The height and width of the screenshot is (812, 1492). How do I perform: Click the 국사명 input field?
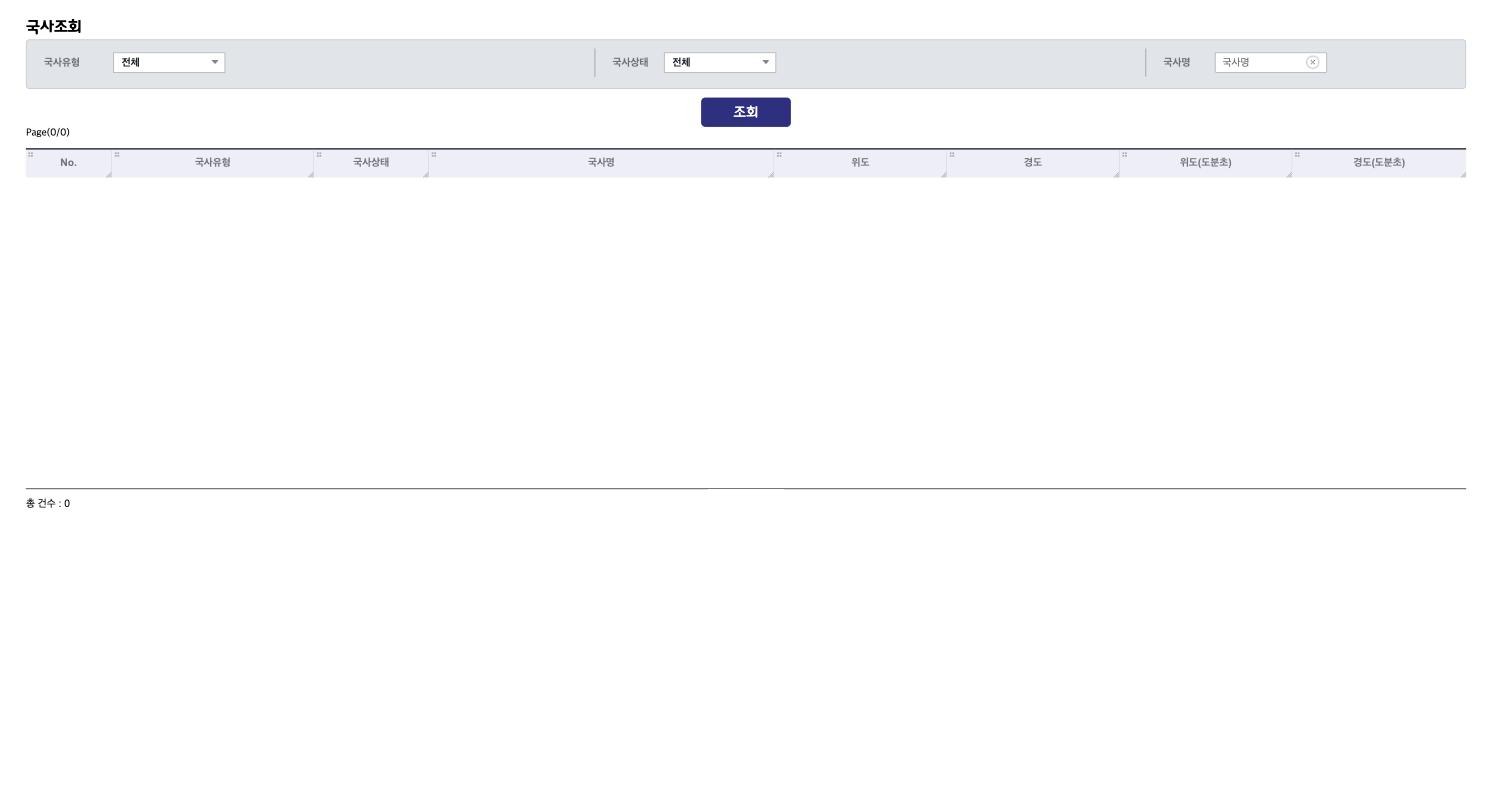(x=1270, y=63)
